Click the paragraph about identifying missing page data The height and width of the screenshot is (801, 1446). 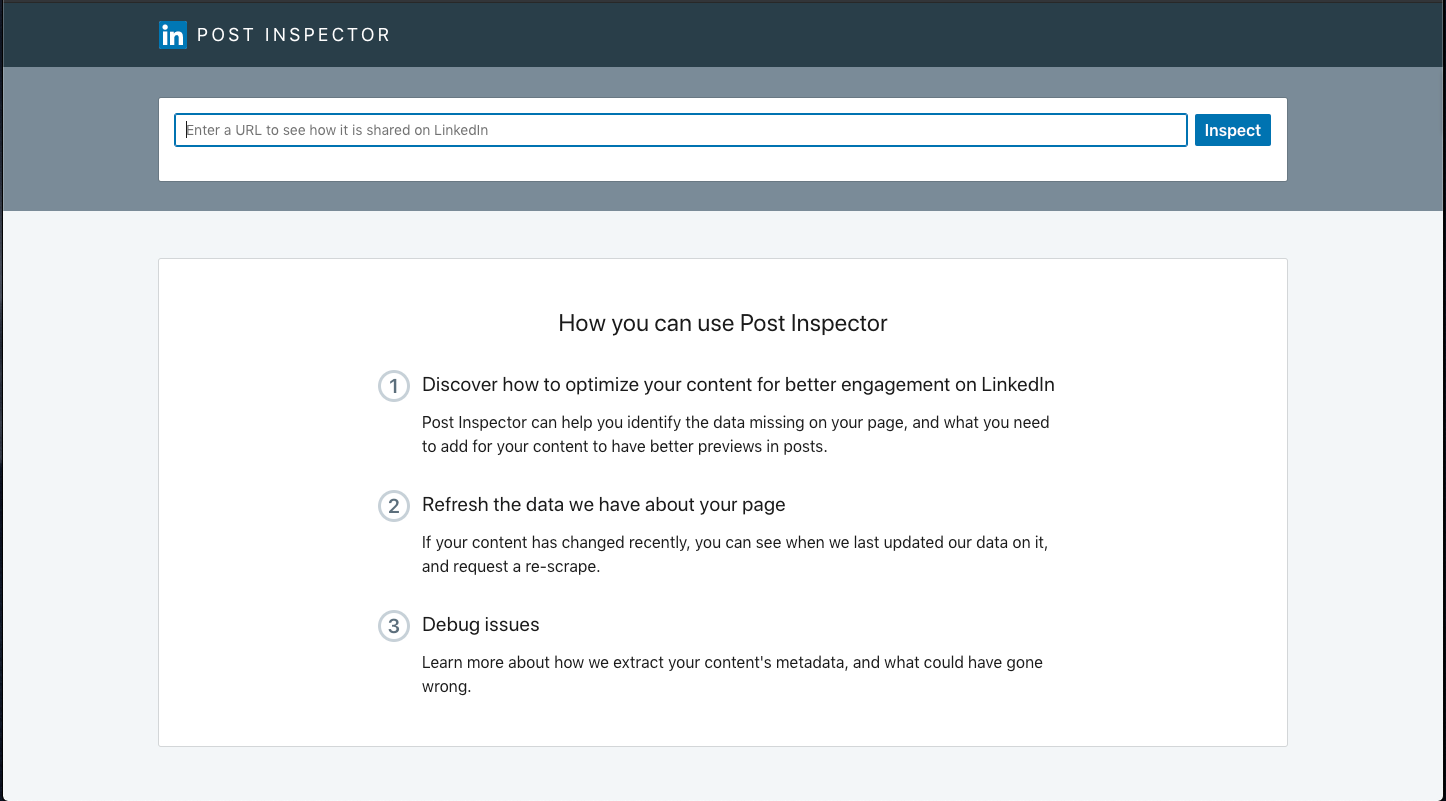click(735, 434)
